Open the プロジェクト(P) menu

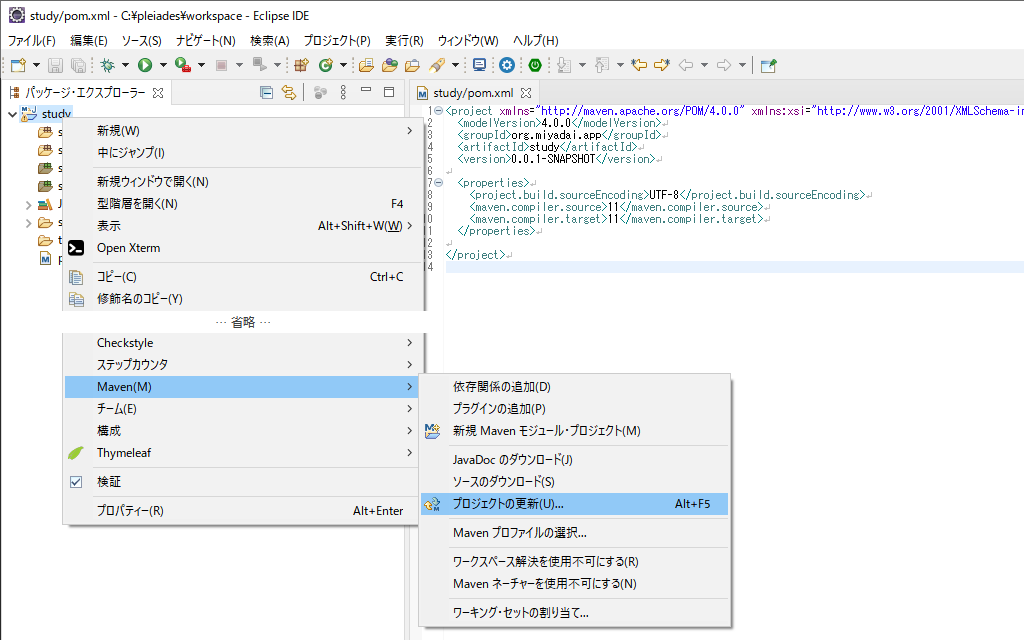pos(337,40)
